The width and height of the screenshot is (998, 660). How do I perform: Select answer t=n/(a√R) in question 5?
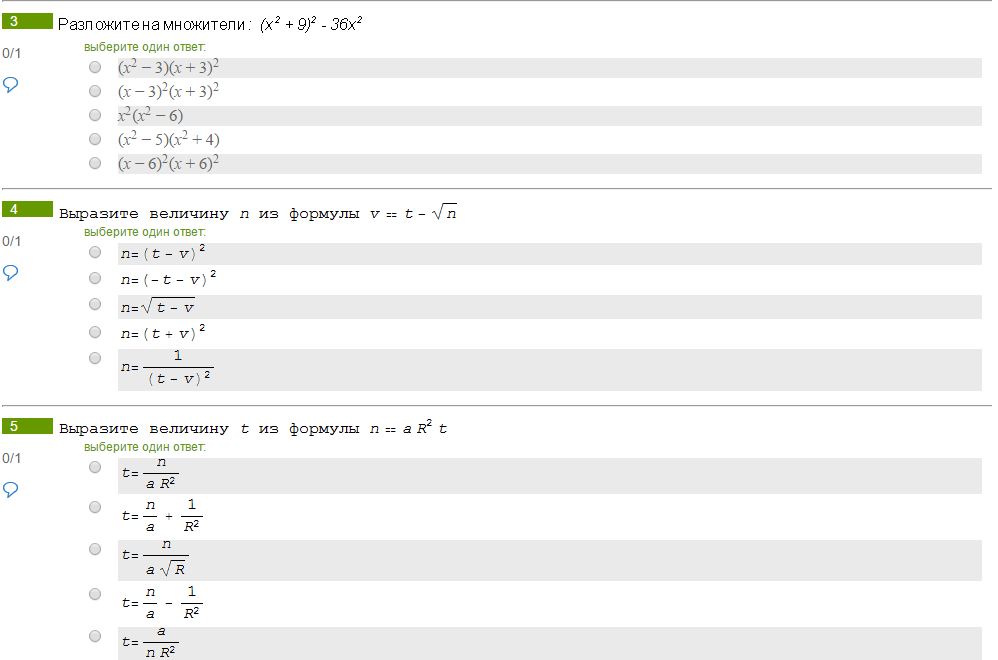tap(95, 549)
